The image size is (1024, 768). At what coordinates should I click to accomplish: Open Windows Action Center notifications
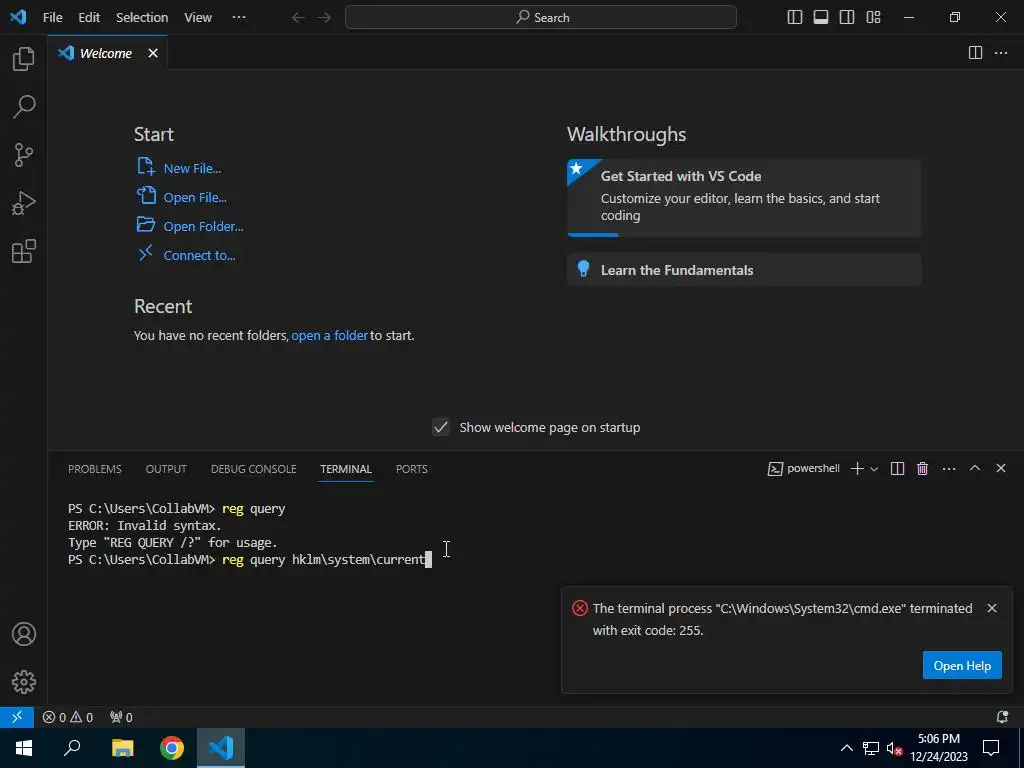991,748
